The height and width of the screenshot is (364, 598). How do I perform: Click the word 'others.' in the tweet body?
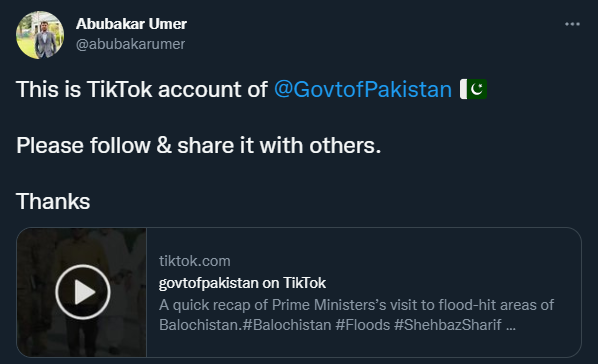coord(345,145)
